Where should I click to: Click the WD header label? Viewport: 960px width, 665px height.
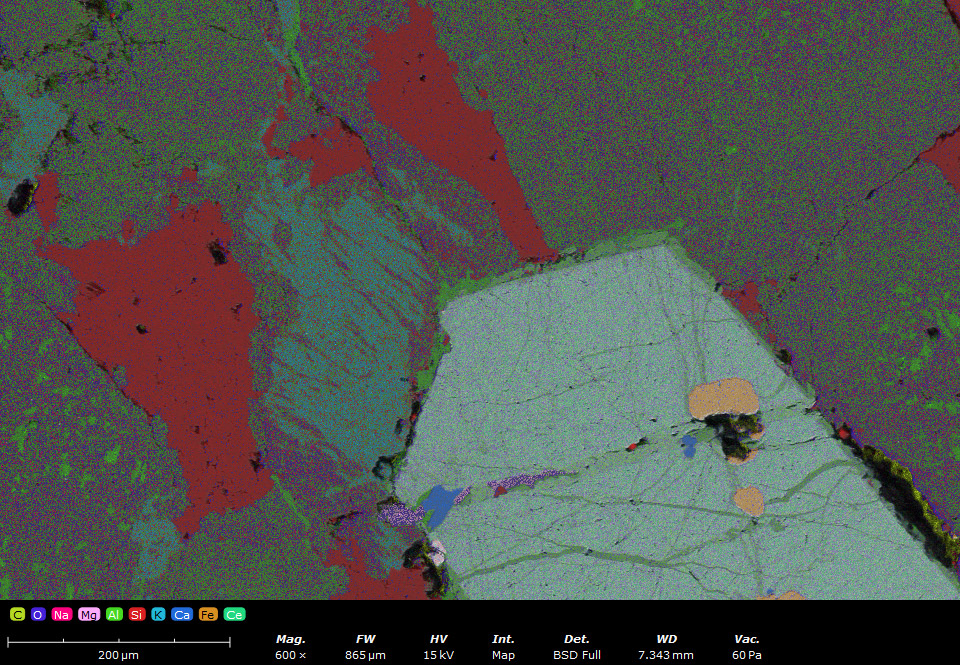coord(666,639)
